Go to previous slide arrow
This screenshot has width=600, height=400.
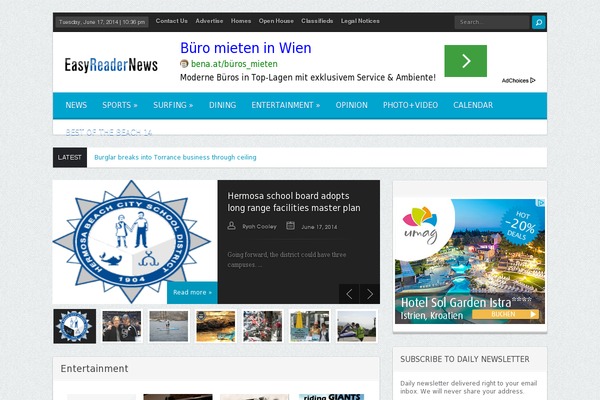(349, 294)
